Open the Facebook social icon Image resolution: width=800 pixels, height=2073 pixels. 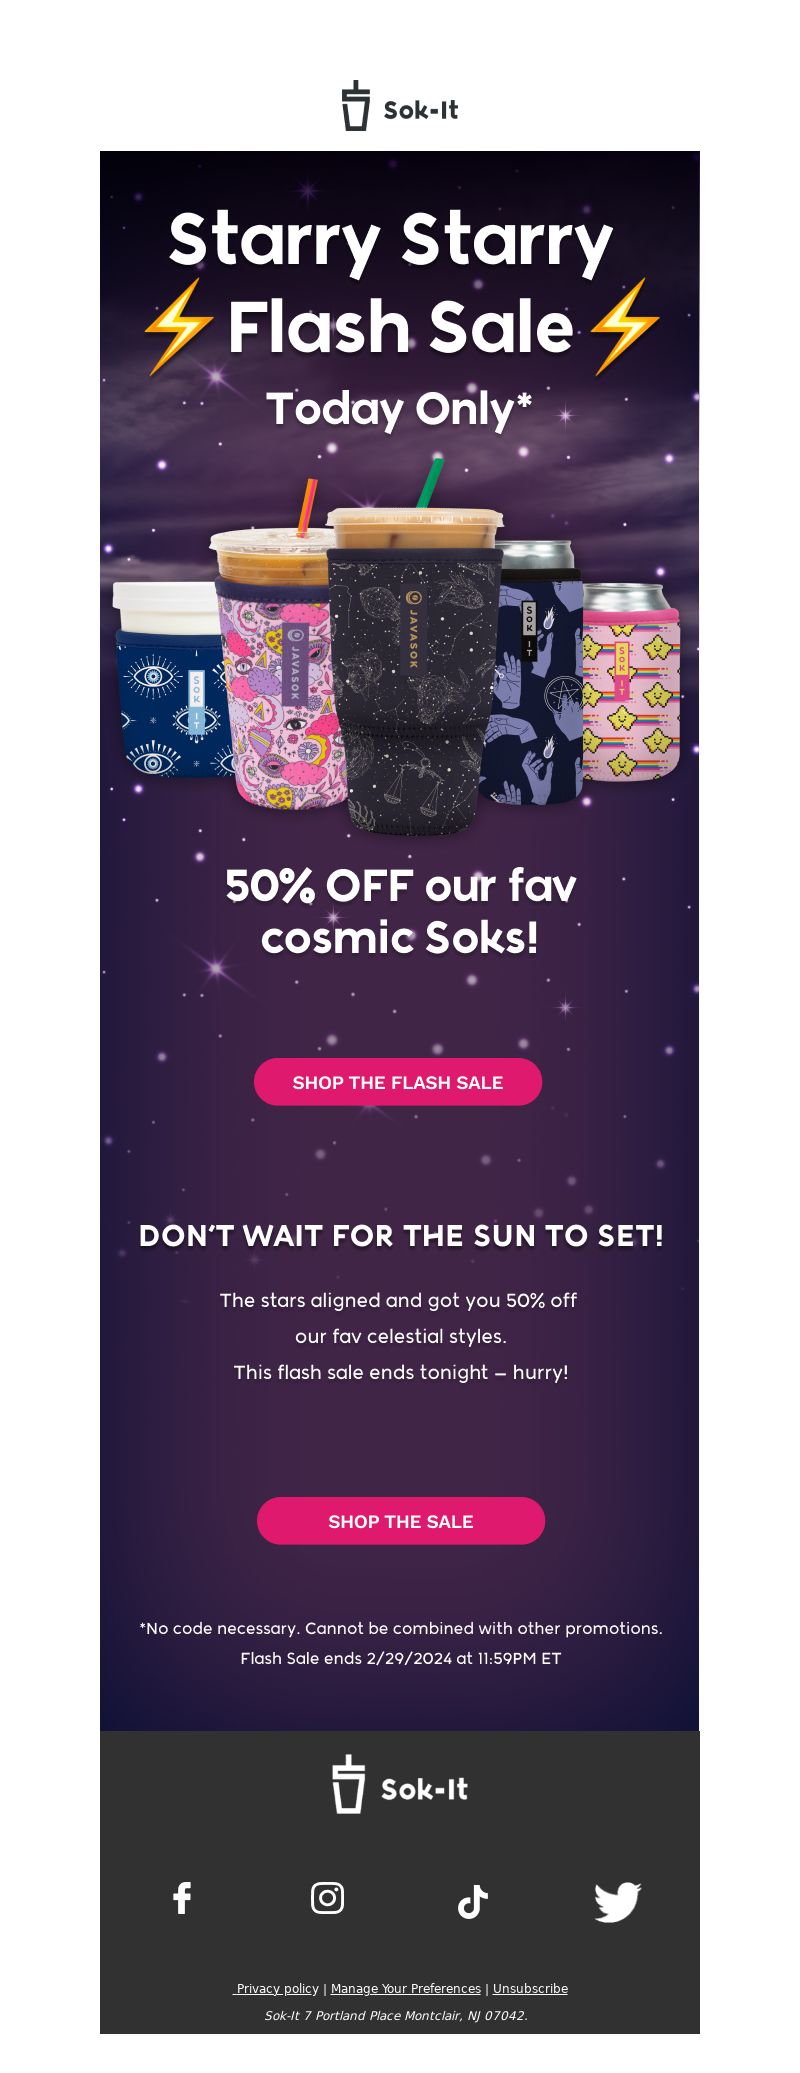(x=182, y=1898)
